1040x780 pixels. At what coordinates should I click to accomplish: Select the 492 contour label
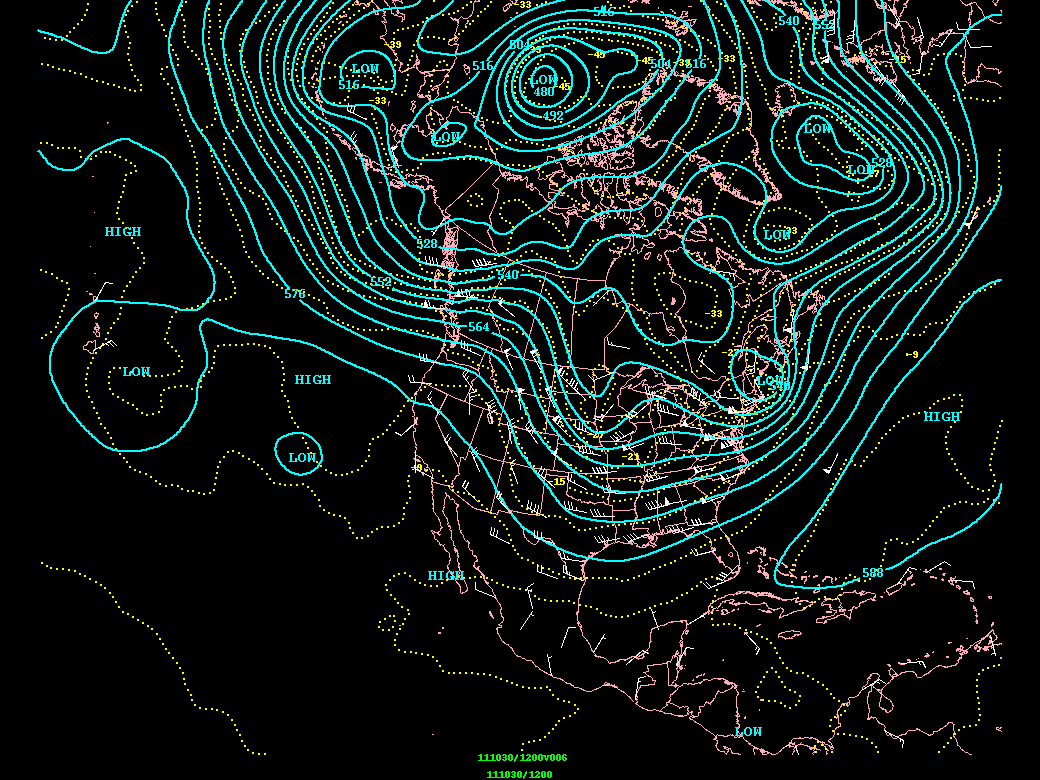click(552, 115)
